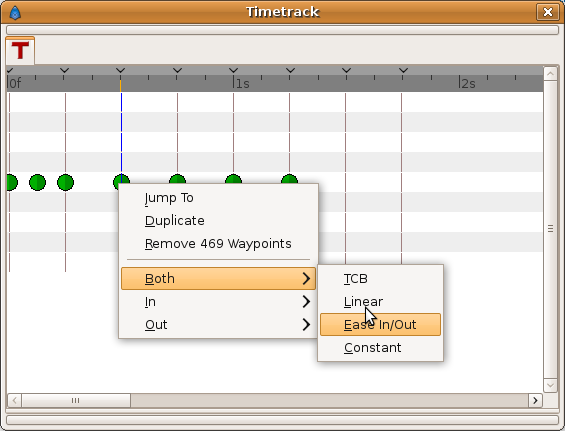Expand the Out interpolation submenu
Viewport: 565px width, 431px height.
pos(218,325)
